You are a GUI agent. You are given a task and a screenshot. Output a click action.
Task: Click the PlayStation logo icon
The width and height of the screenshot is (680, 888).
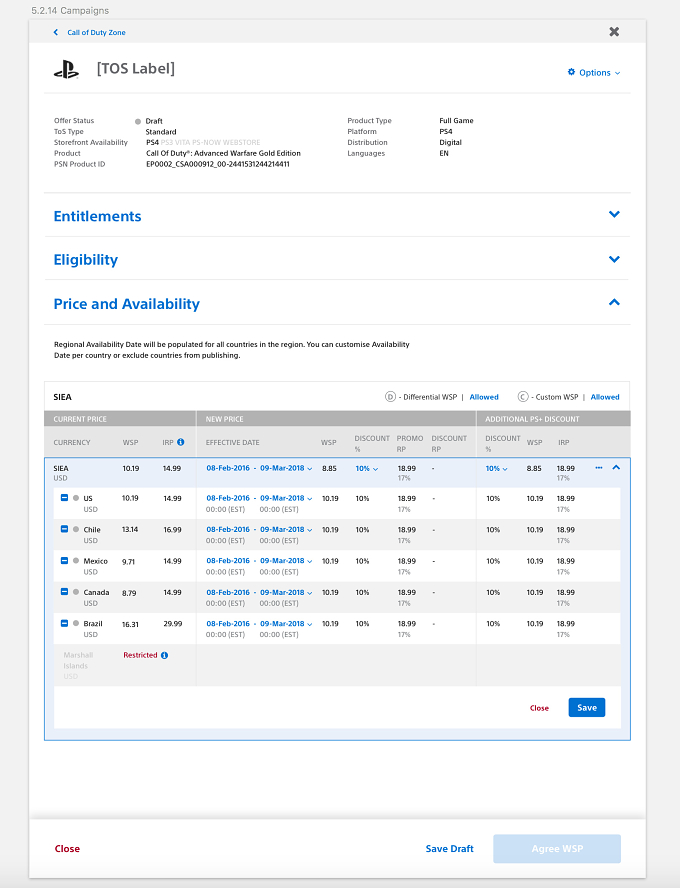coord(66,69)
